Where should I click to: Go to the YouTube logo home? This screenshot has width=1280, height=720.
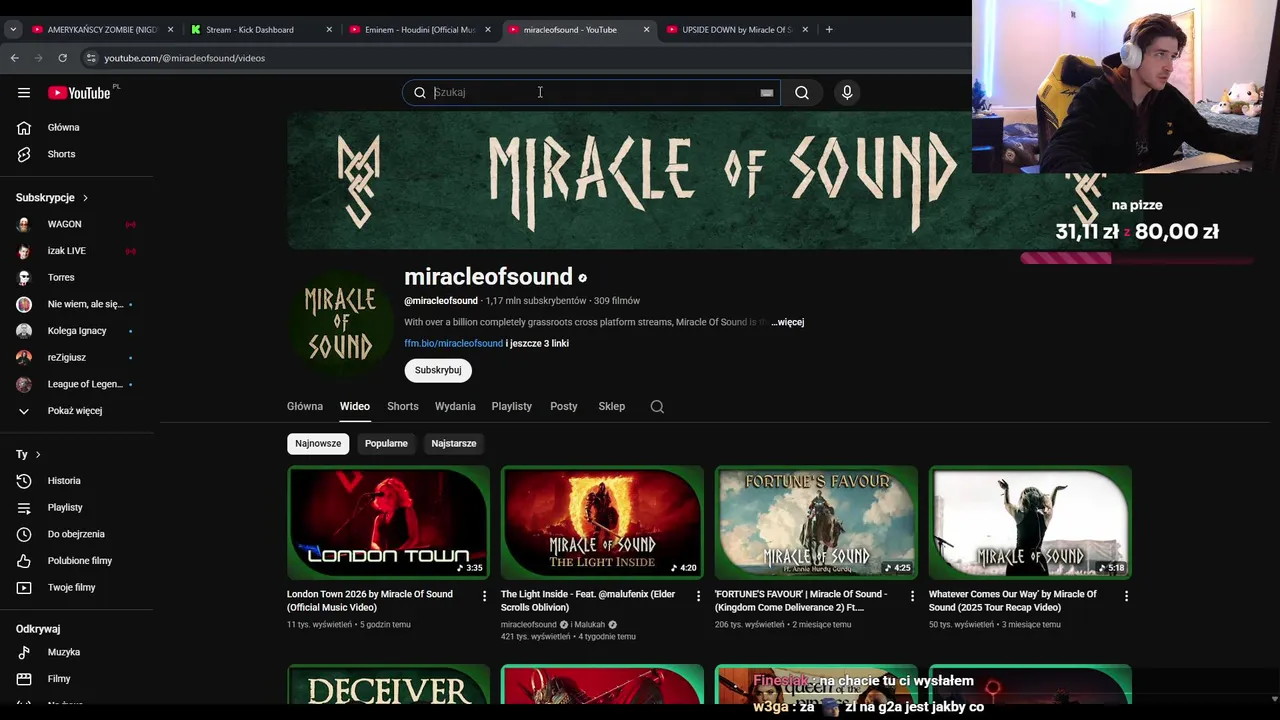coord(79,93)
